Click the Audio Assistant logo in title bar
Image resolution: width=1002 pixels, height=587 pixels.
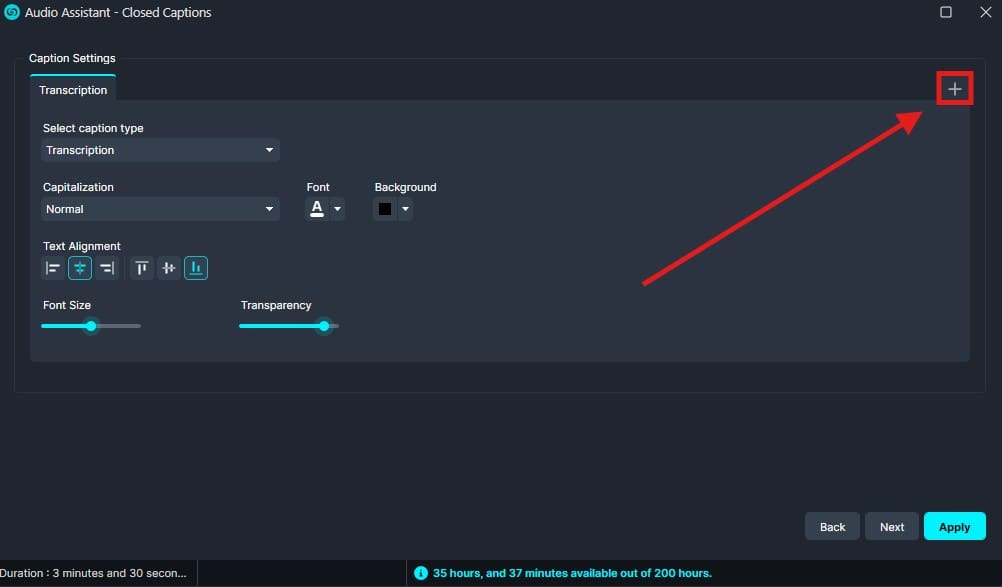[x=12, y=13]
